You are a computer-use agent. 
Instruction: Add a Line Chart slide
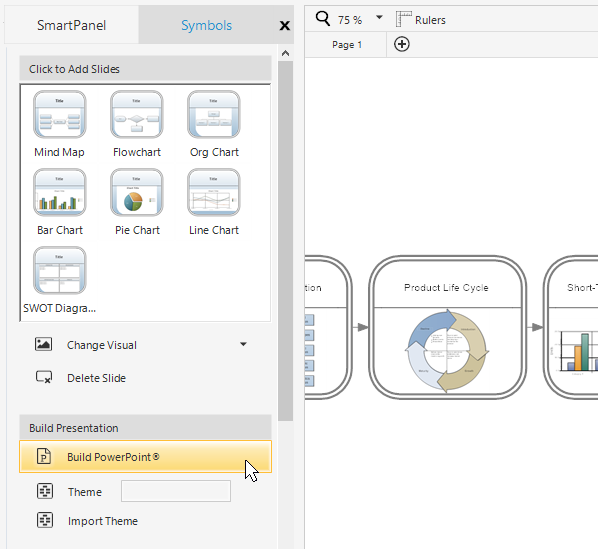tap(214, 193)
